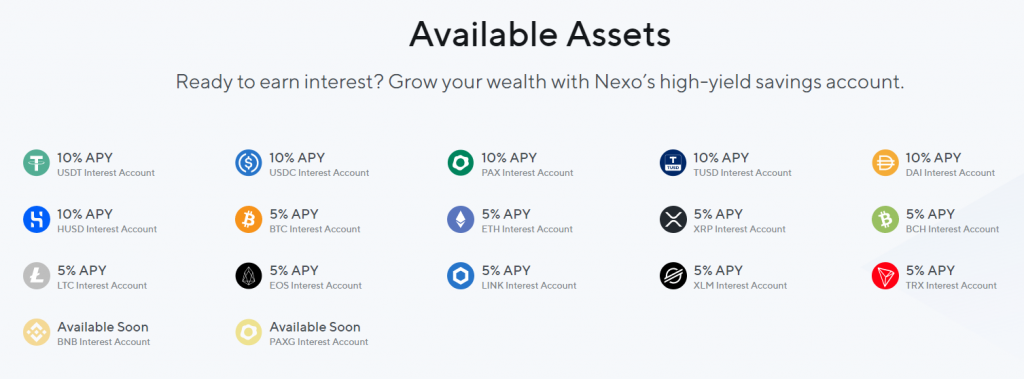Open the PAX Interest Account label
Screen dimensions: 1024x379
[527, 173]
